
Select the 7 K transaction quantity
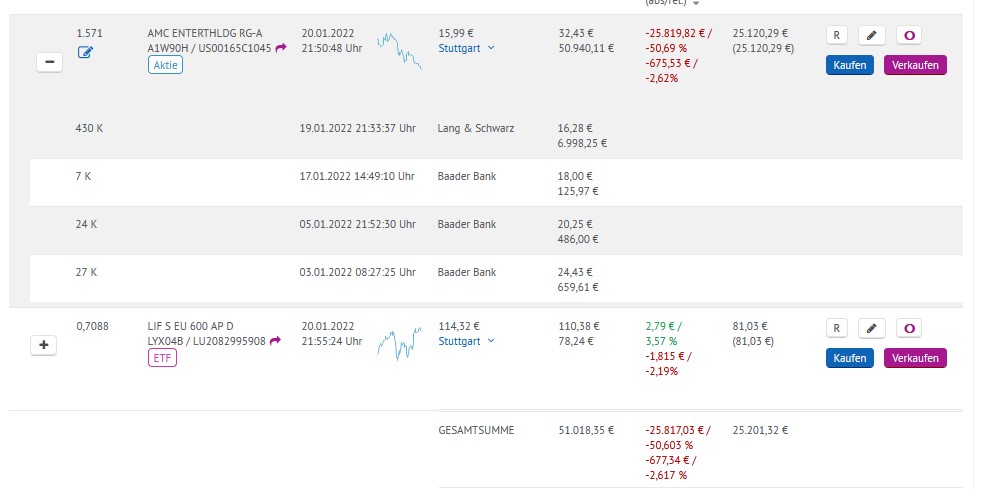click(x=83, y=176)
